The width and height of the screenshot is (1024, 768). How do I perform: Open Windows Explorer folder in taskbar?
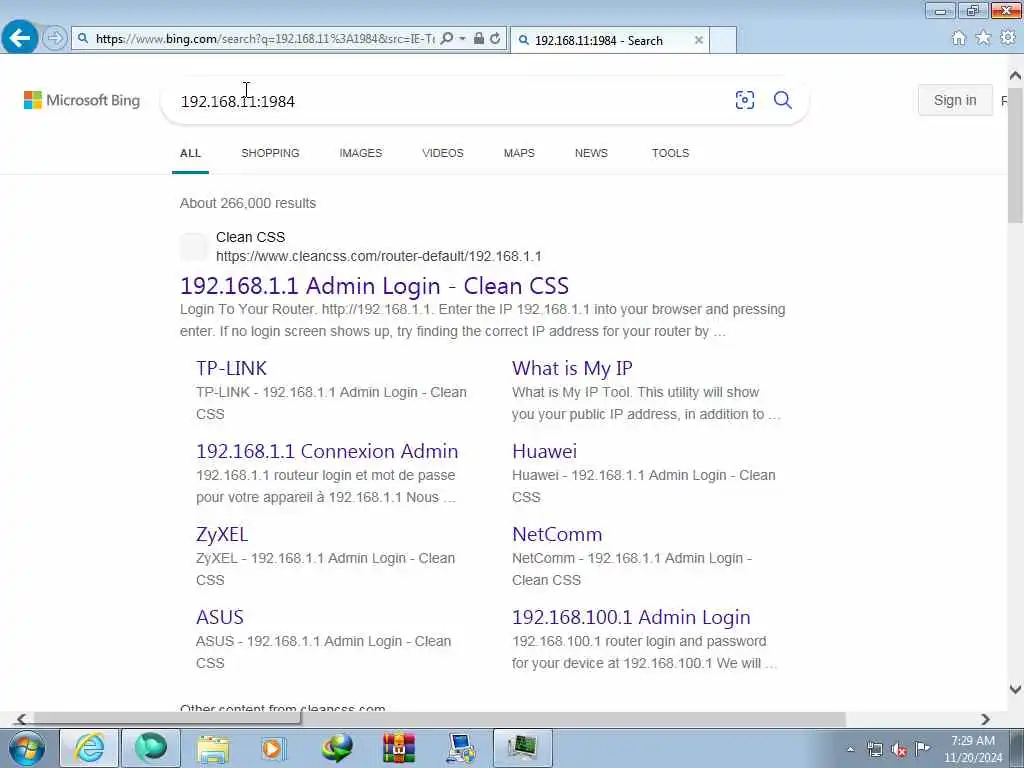pos(213,748)
